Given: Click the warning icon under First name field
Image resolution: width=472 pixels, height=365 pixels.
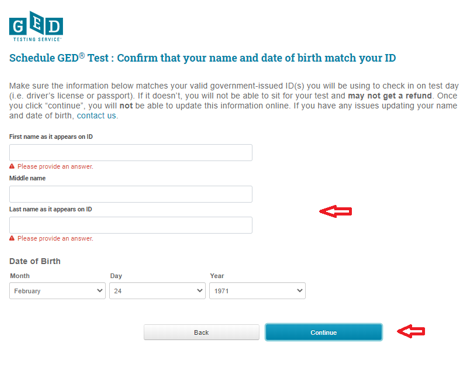Looking at the screenshot, I should pyautogui.click(x=12, y=166).
